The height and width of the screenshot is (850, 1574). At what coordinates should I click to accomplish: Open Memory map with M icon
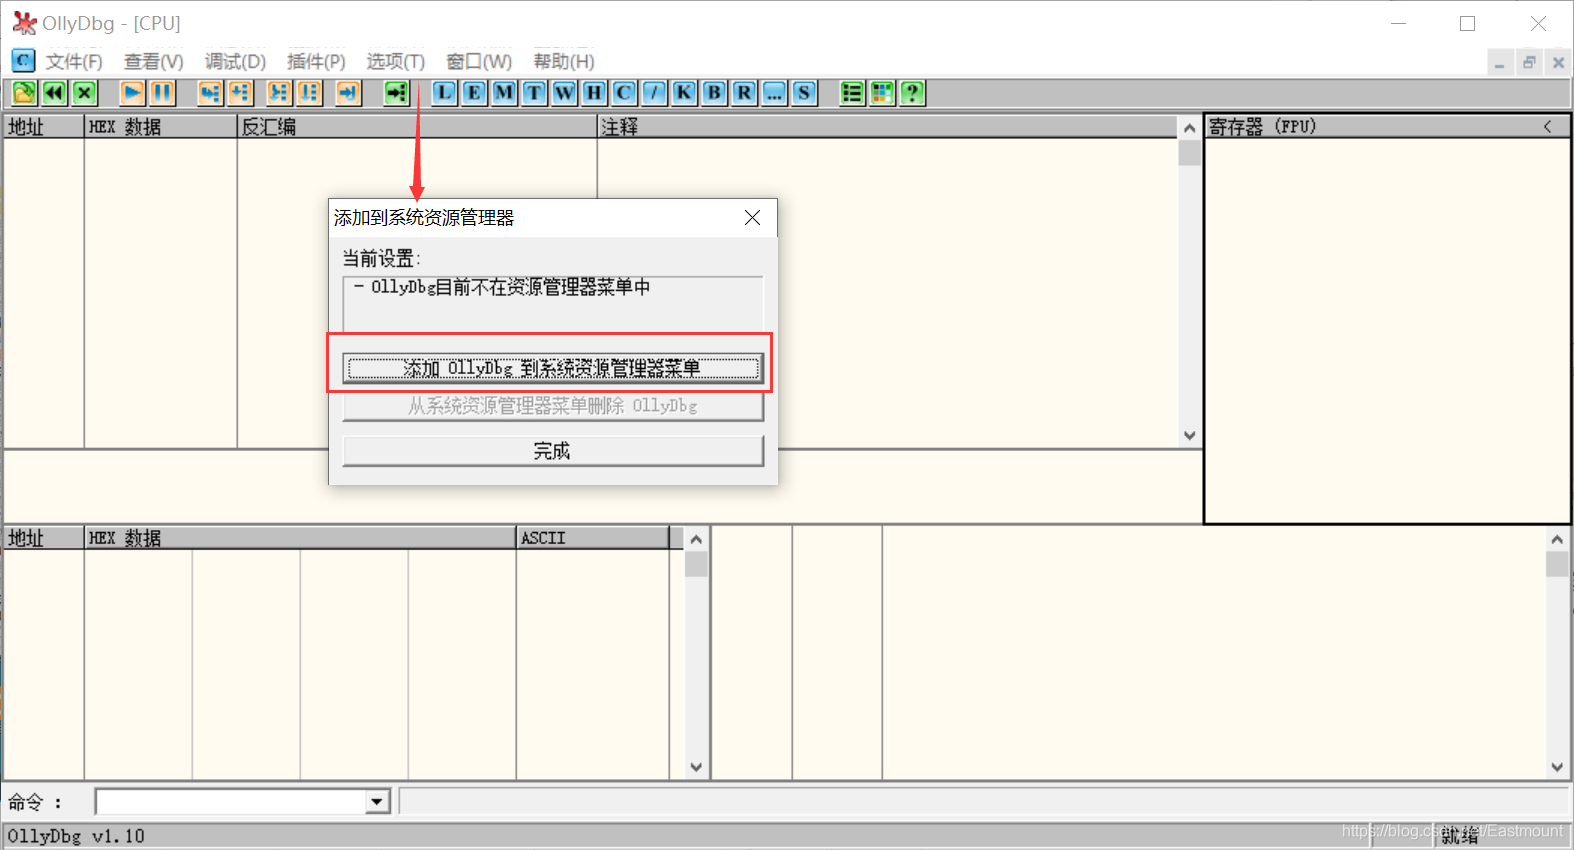pyautogui.click(x=504, y=93)
